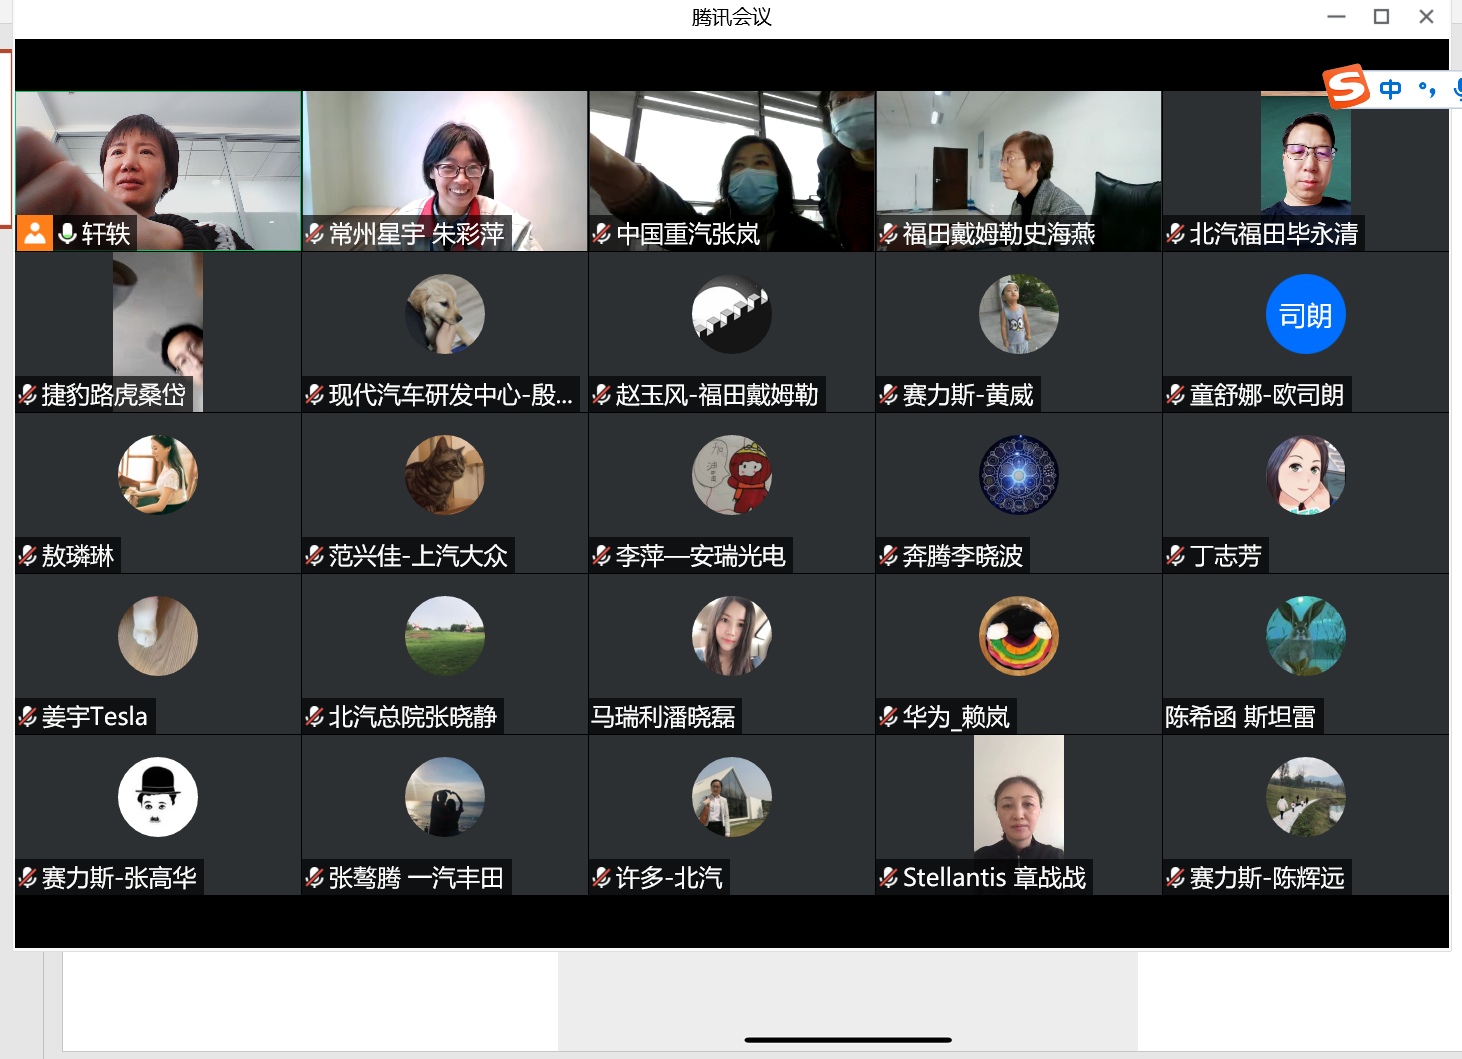
Task: Toggle the Sogou punctuation mode button
Action: [1427, 89]
